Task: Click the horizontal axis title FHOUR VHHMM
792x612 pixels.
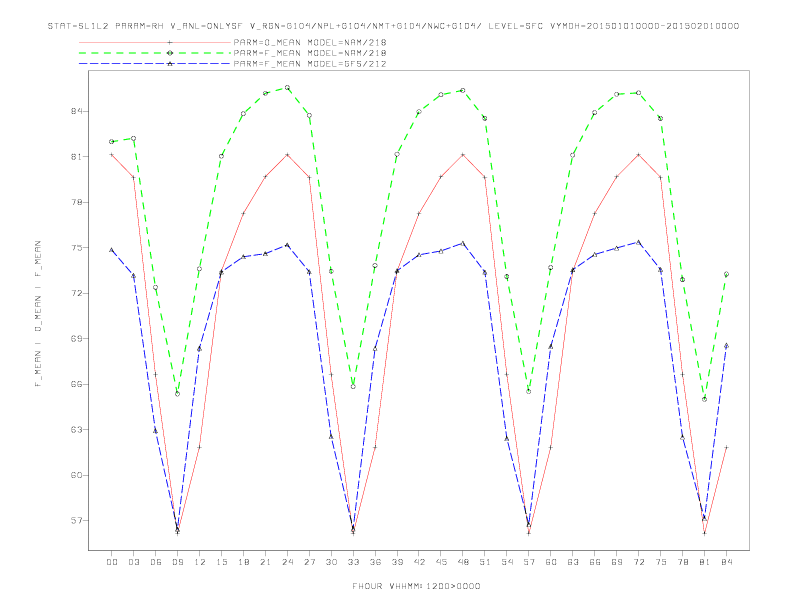Action: point(416,586)
